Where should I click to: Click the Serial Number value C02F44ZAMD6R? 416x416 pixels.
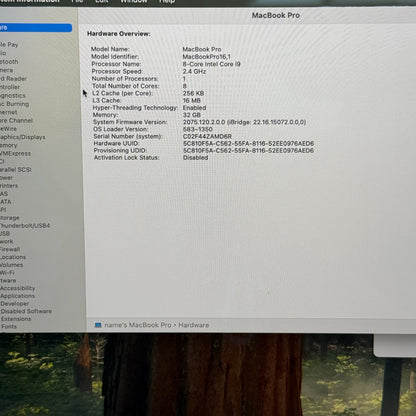207,136
